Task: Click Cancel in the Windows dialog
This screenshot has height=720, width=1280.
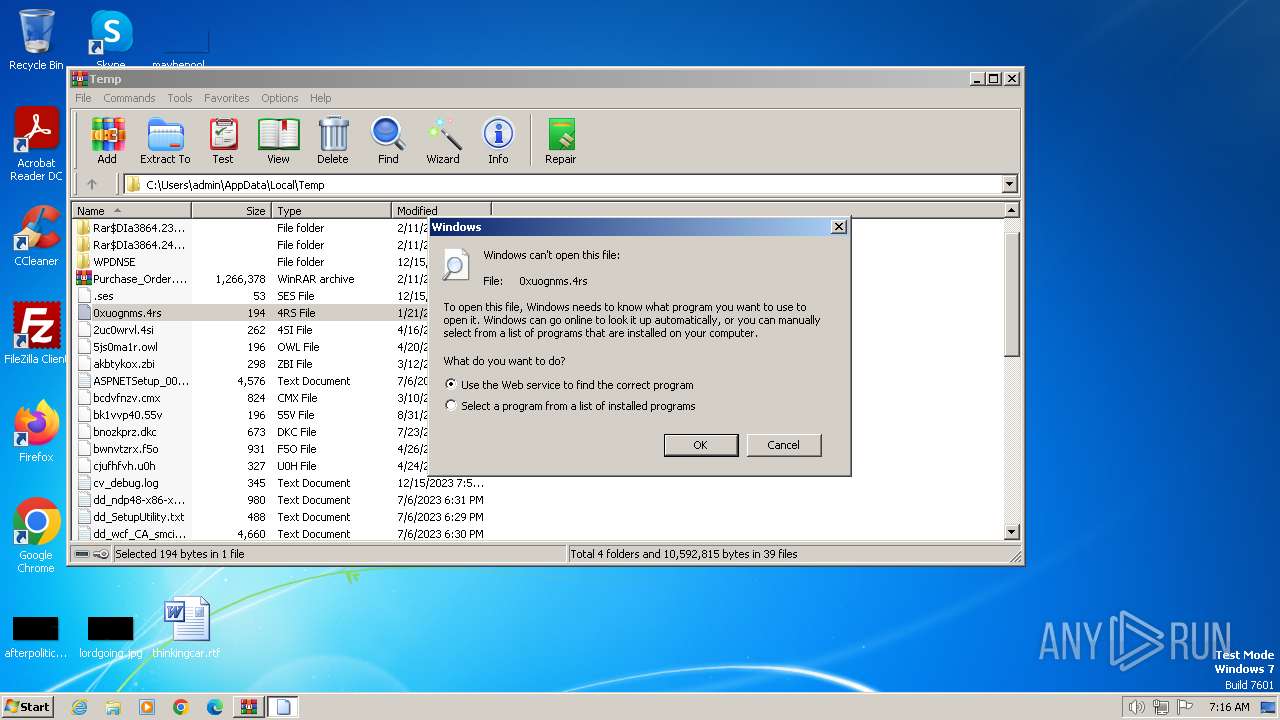Action: coord(784,445)
